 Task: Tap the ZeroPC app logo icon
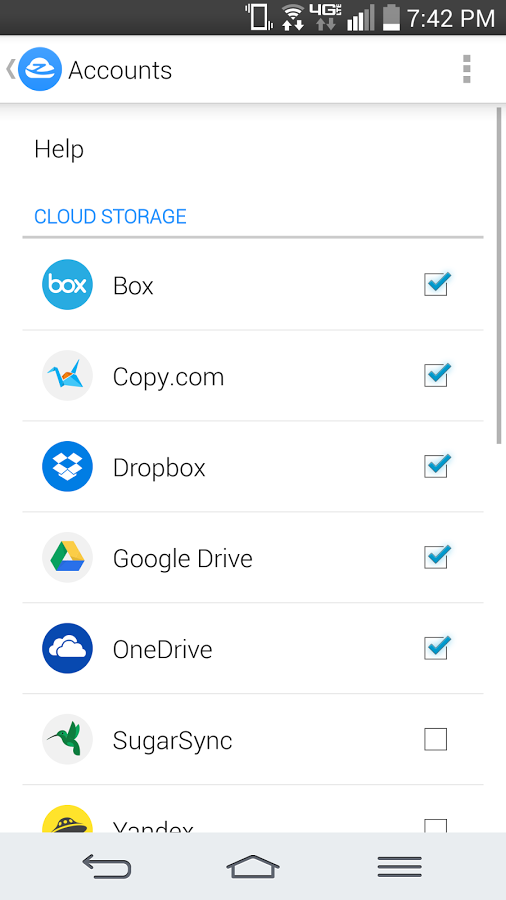click(x=40, y=69)
